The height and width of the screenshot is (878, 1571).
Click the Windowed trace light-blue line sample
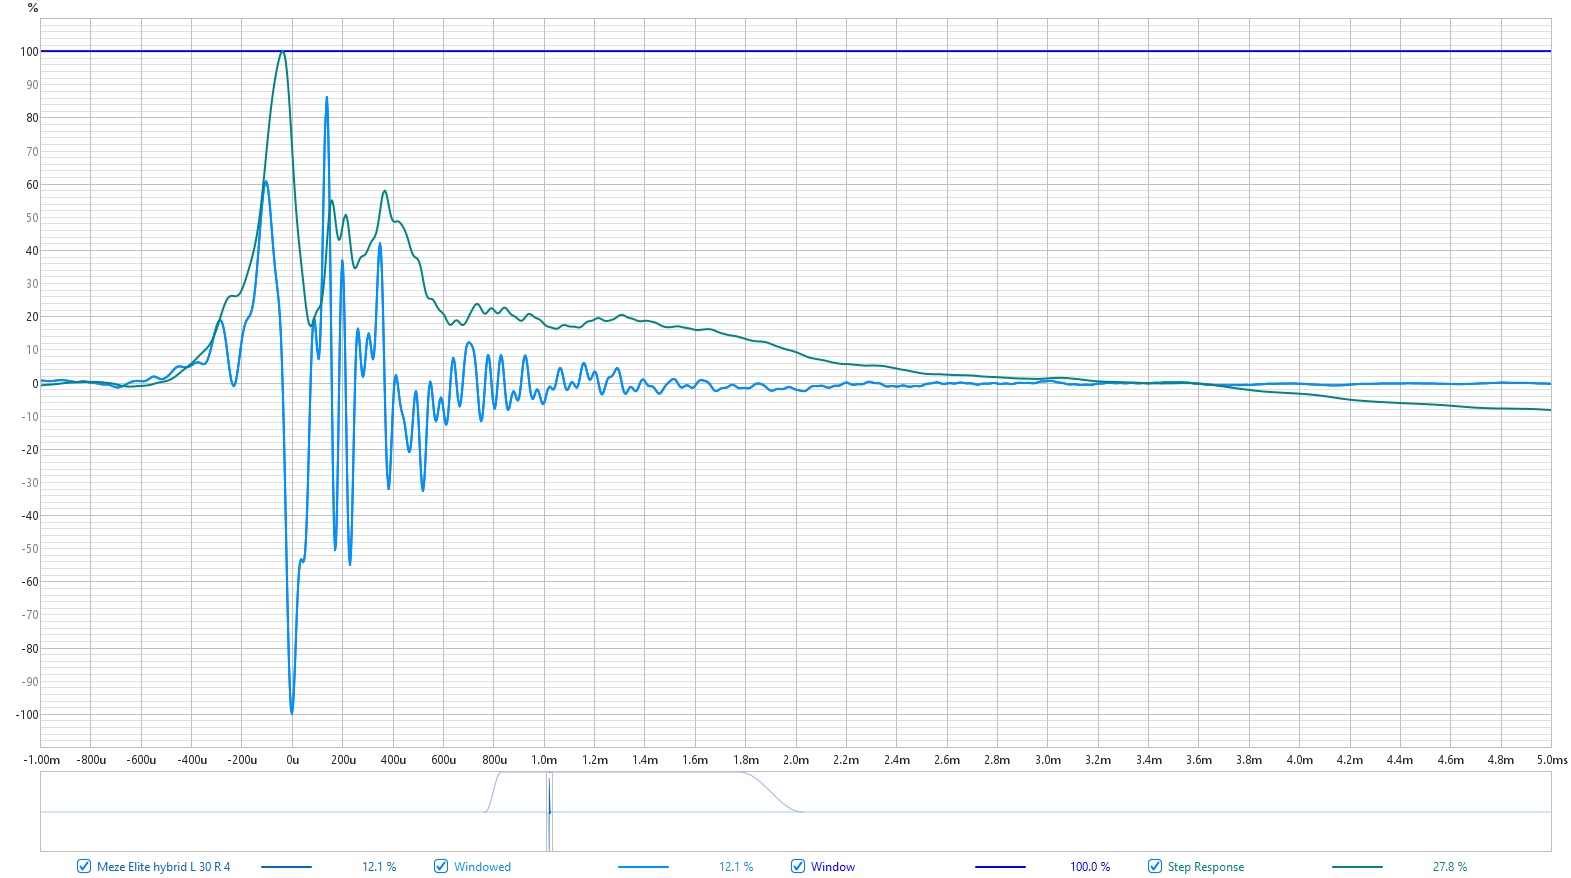tap(643, 867)
